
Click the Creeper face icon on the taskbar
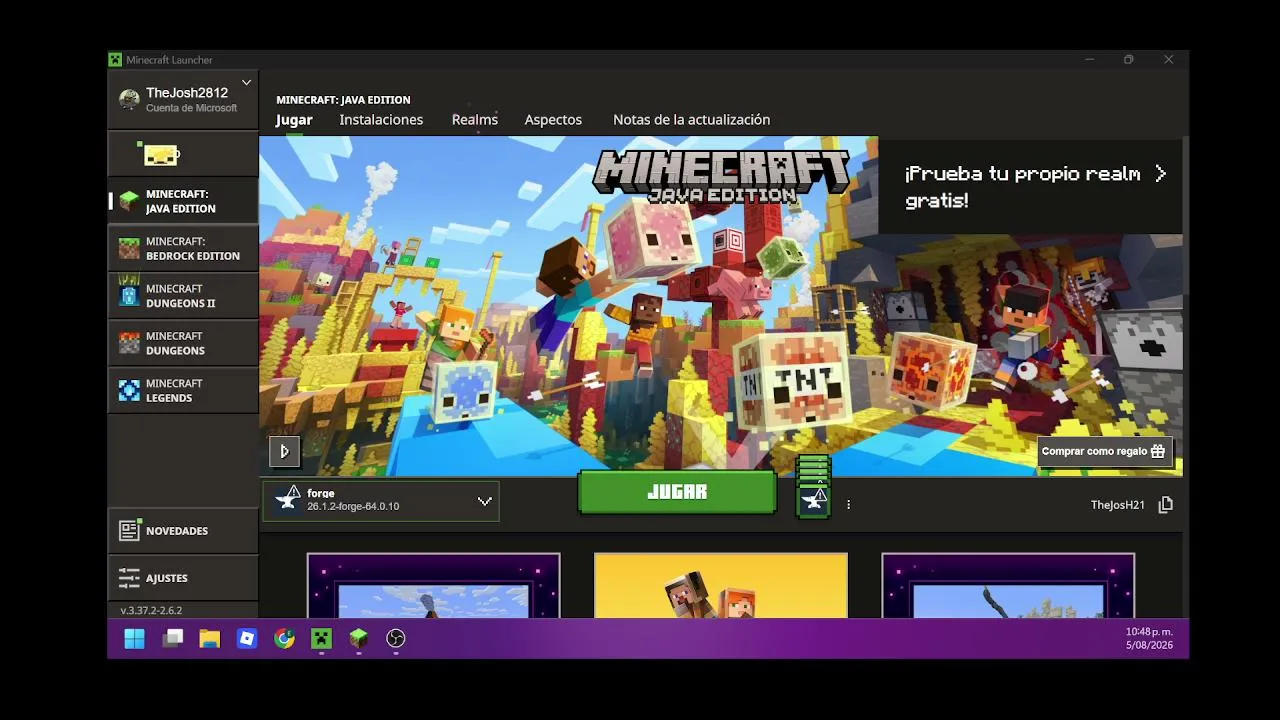321,638
